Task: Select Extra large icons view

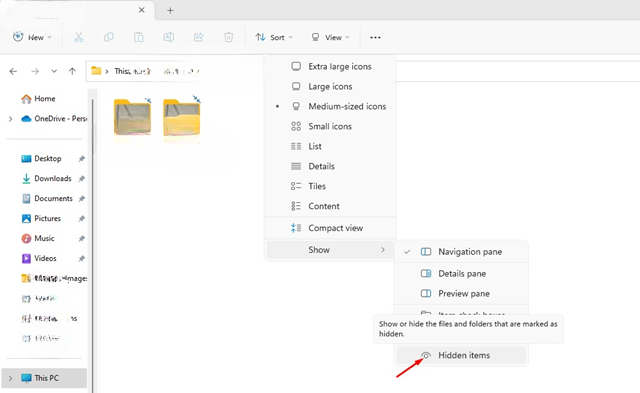Action: (x=330, y=67)
